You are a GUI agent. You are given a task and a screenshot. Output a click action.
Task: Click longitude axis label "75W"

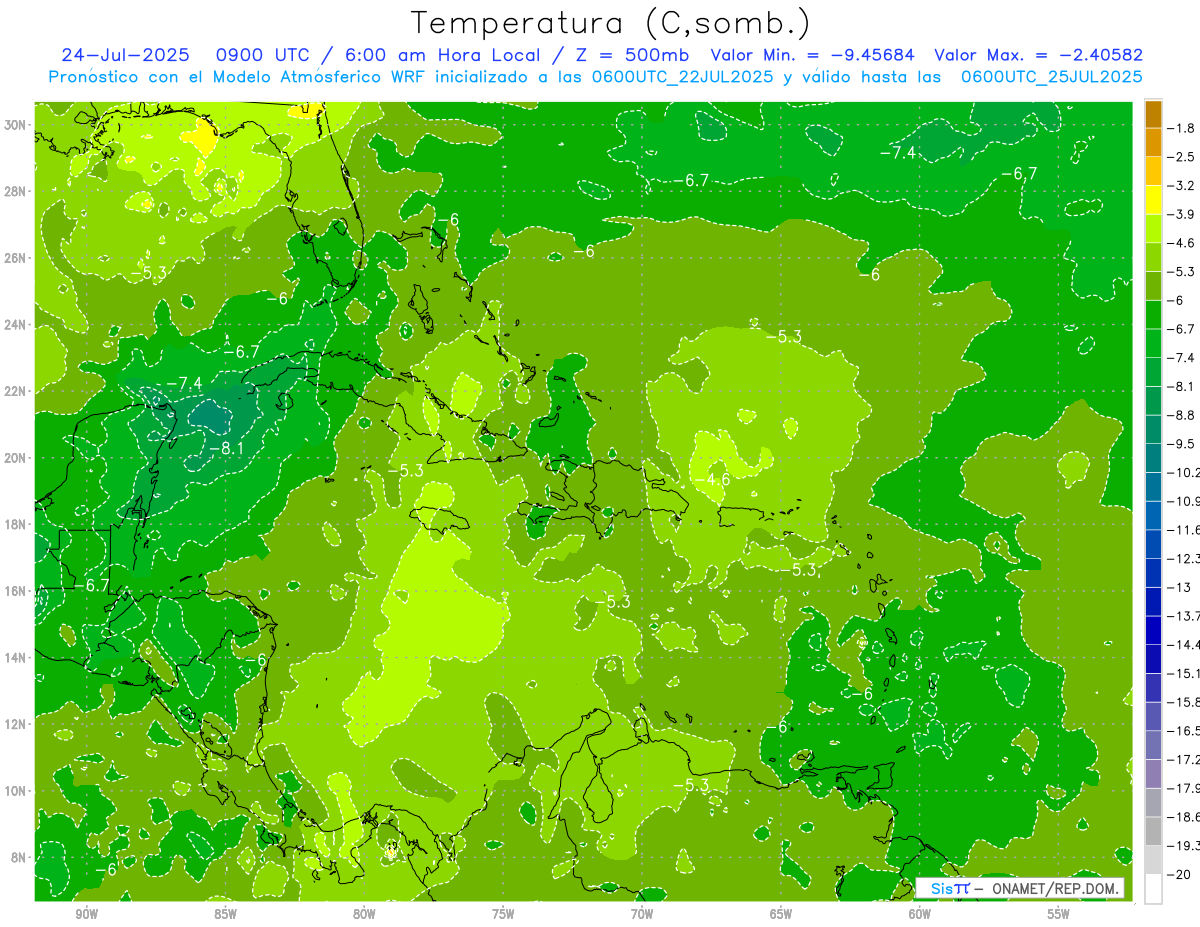click(x=504, y=914)
